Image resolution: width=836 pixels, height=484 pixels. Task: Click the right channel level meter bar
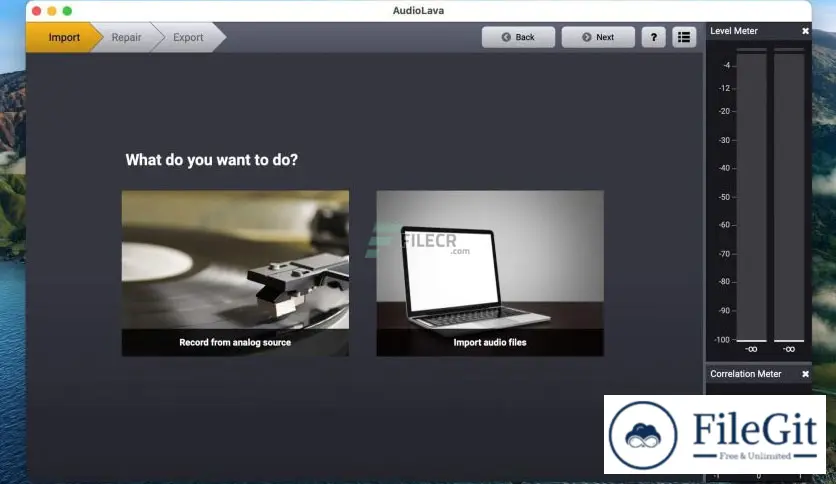(x=789, y=195)
